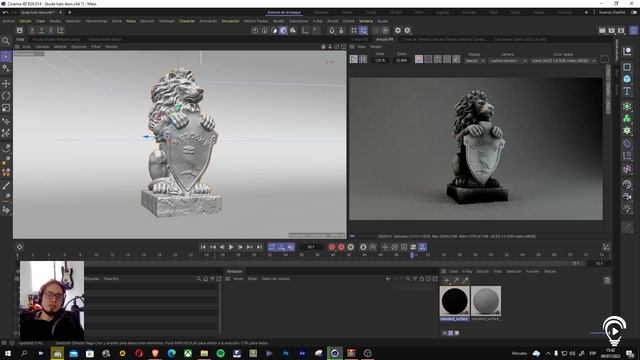This screenshot has height=360, width=640.
Task: Open the Camera dropdown in Arnold IPR
Action: (x=508, y=60)
